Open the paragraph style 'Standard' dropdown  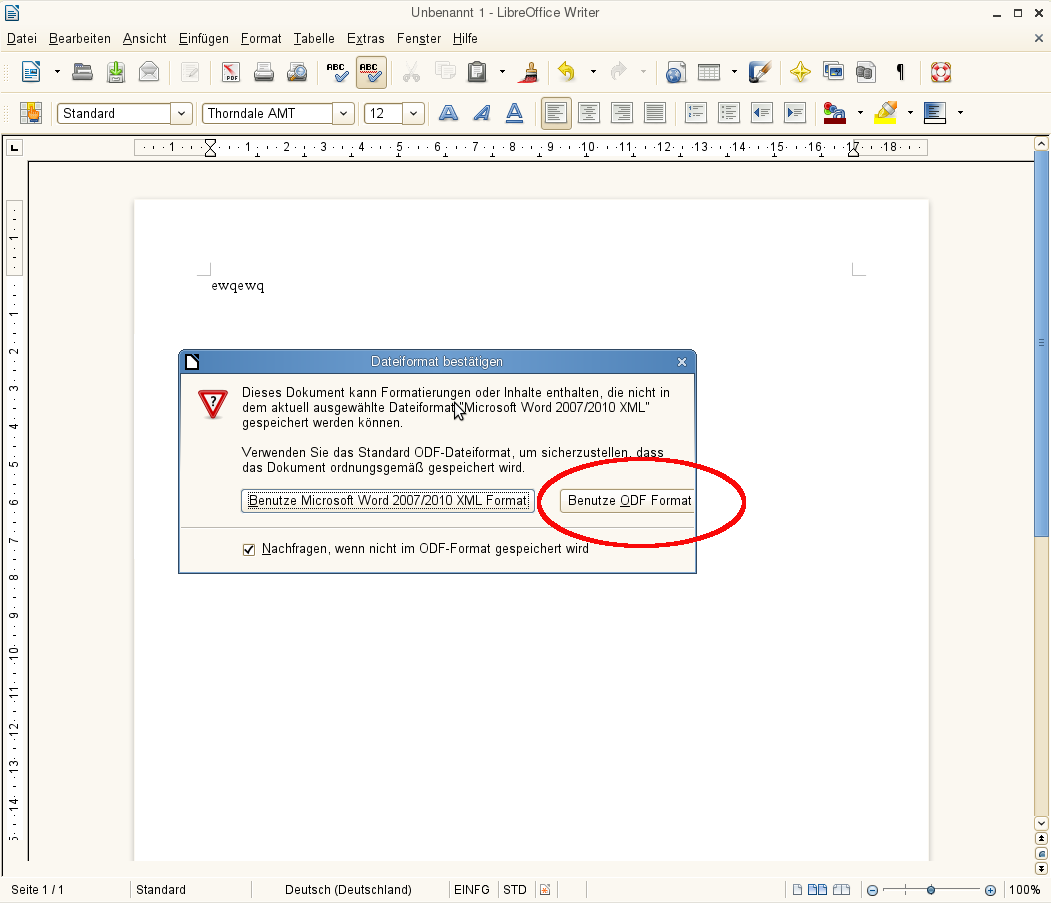[x=181, y=113]
